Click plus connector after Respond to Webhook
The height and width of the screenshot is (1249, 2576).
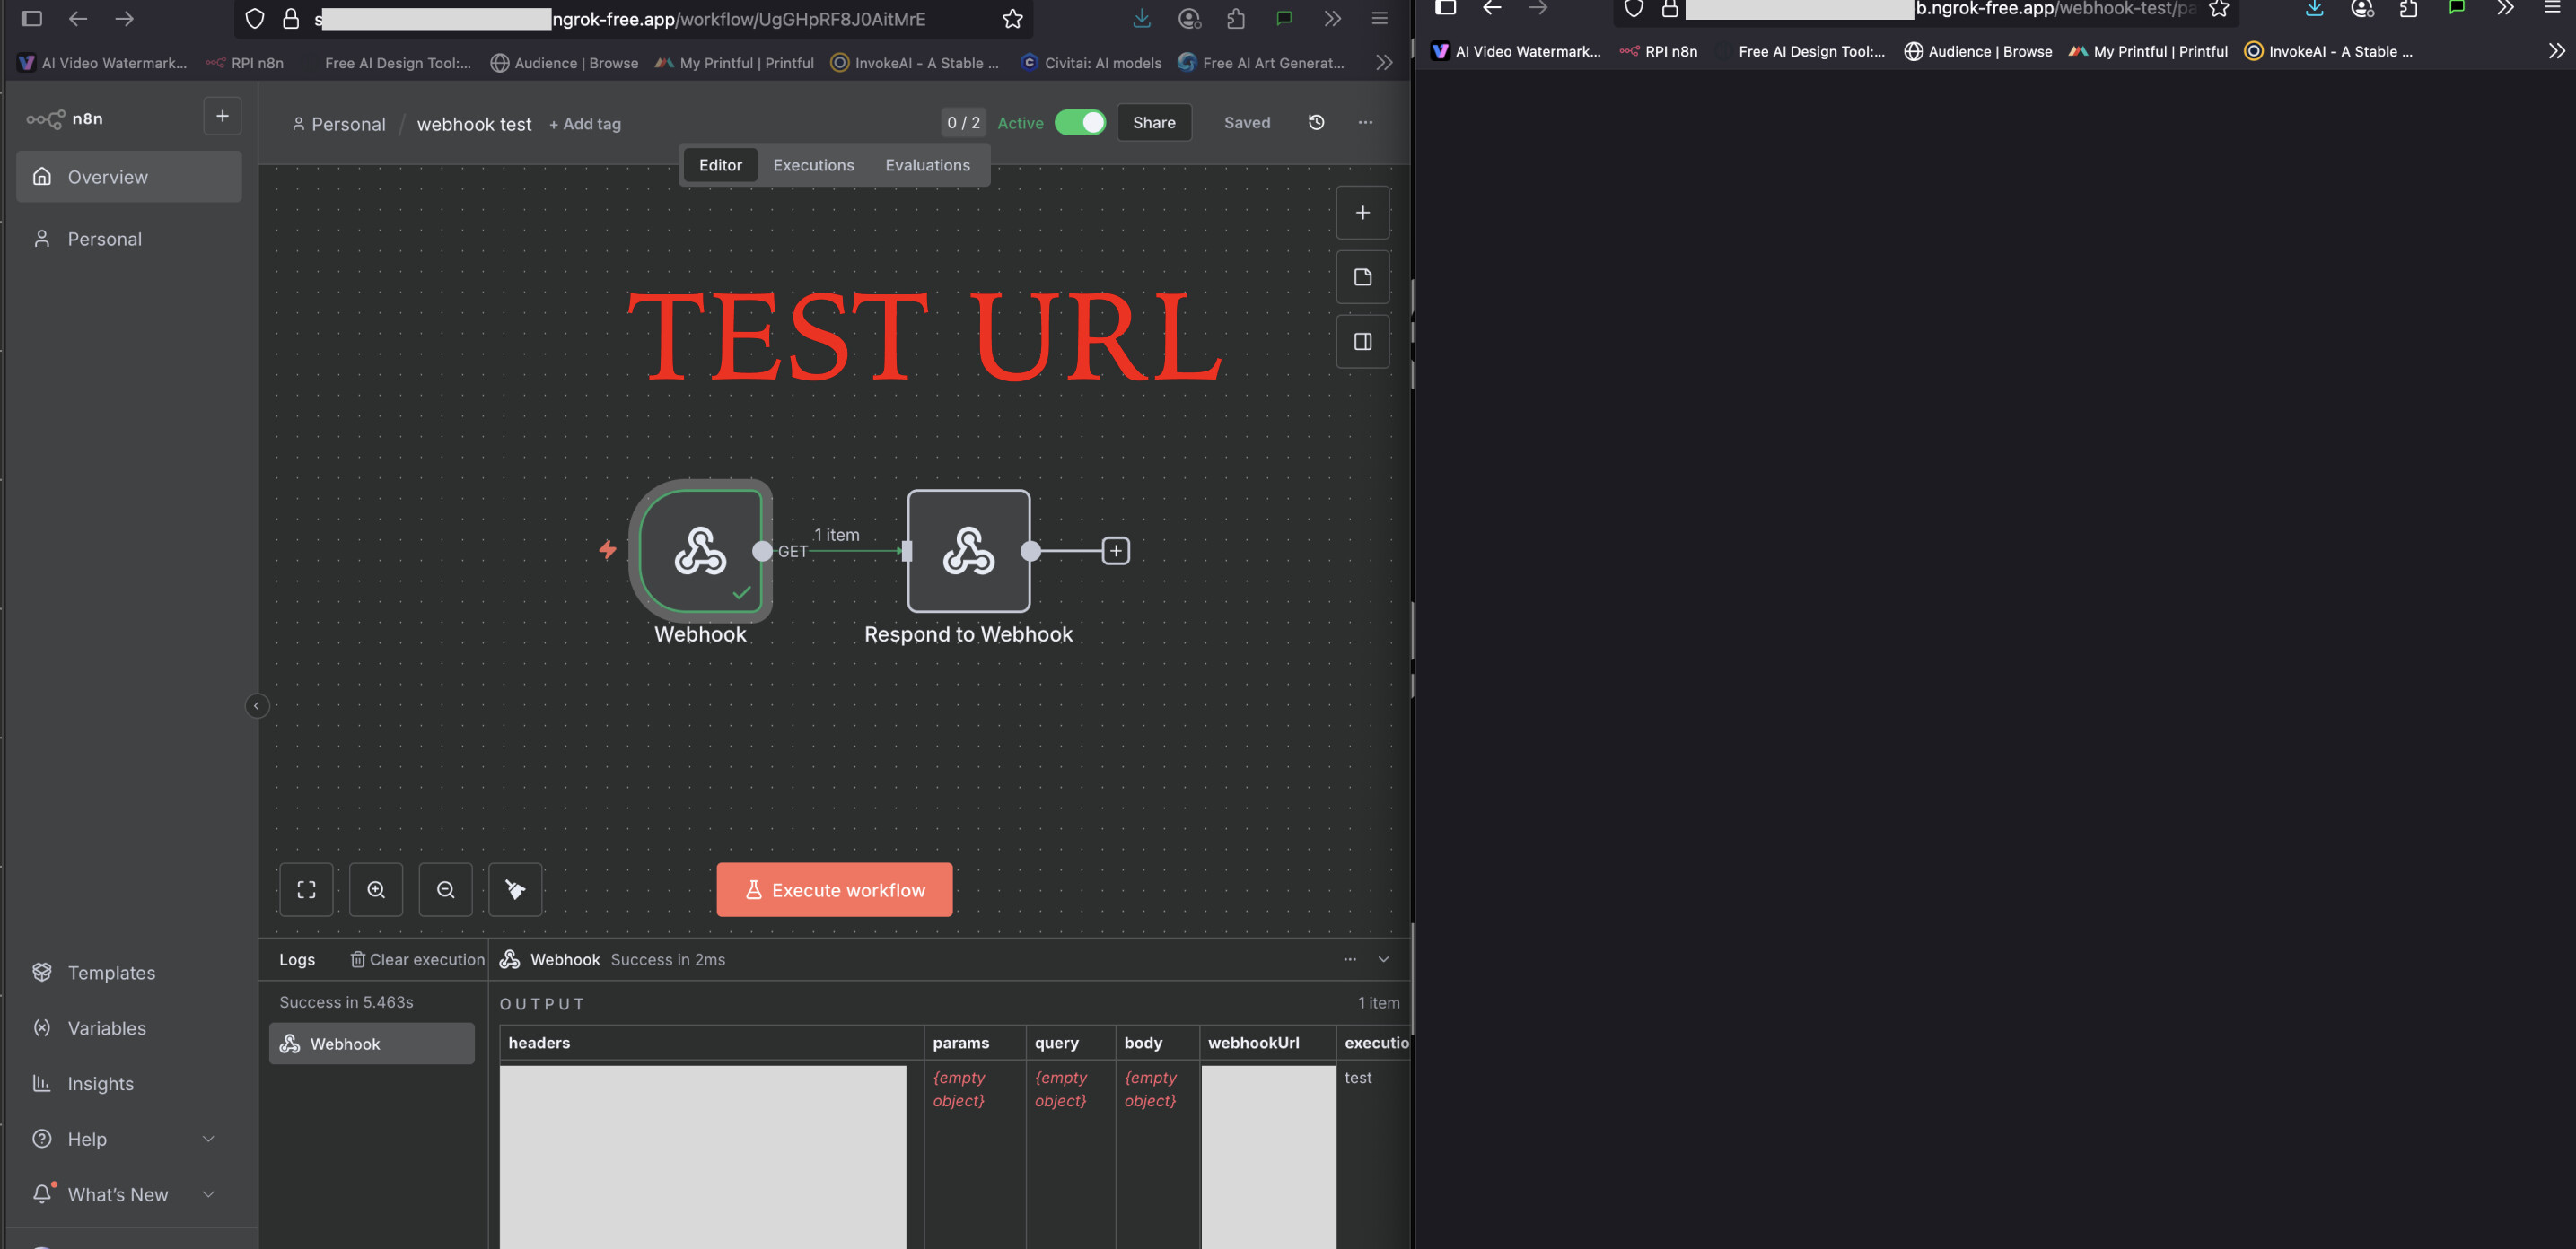pos(1115,550)
